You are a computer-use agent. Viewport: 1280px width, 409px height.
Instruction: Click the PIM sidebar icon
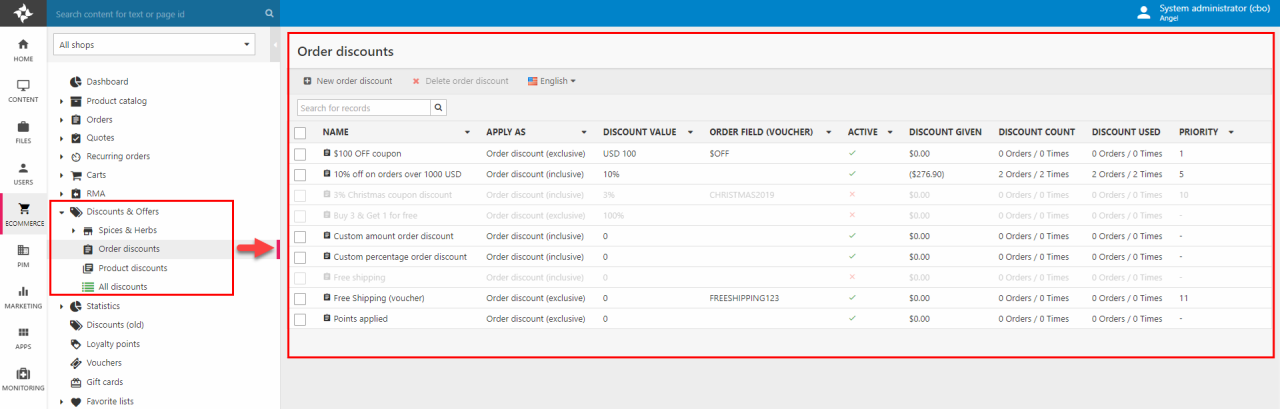tap(23, 255)
